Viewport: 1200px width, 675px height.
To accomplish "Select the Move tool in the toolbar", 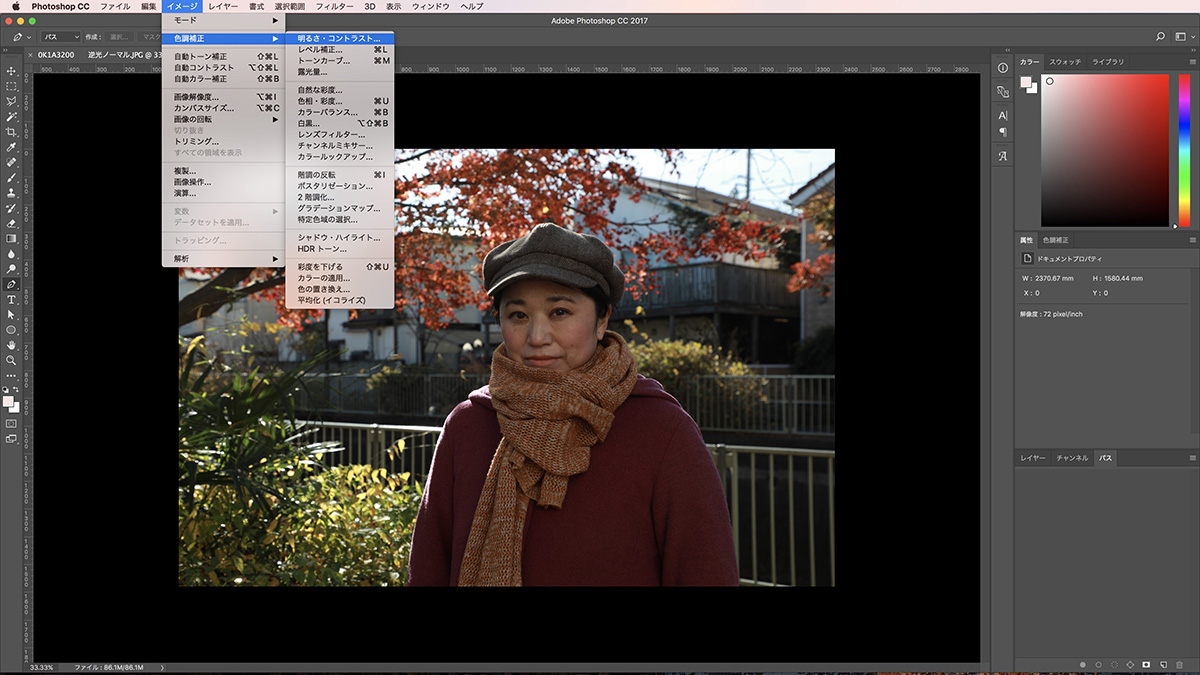I will click(x=11, y=71).
